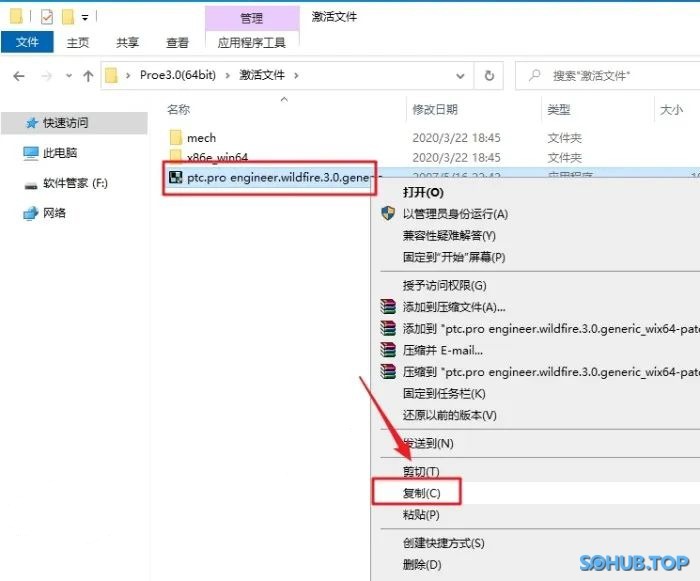Click the mech folder icon
The width and height of the screenshot is (700, 581).
click(x=176, y=138)
